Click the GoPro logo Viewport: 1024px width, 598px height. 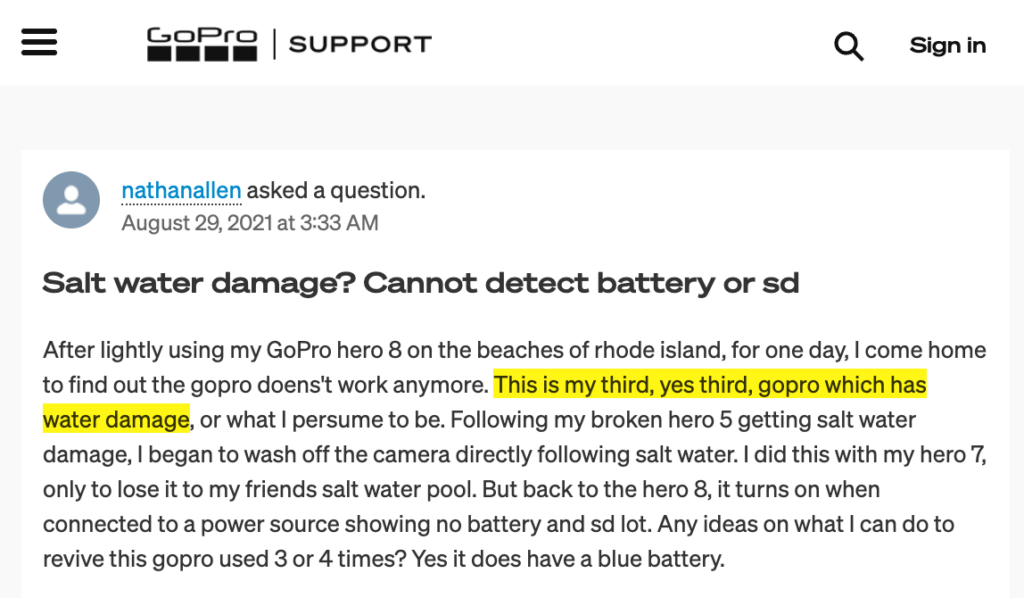[x=202, y=44]
